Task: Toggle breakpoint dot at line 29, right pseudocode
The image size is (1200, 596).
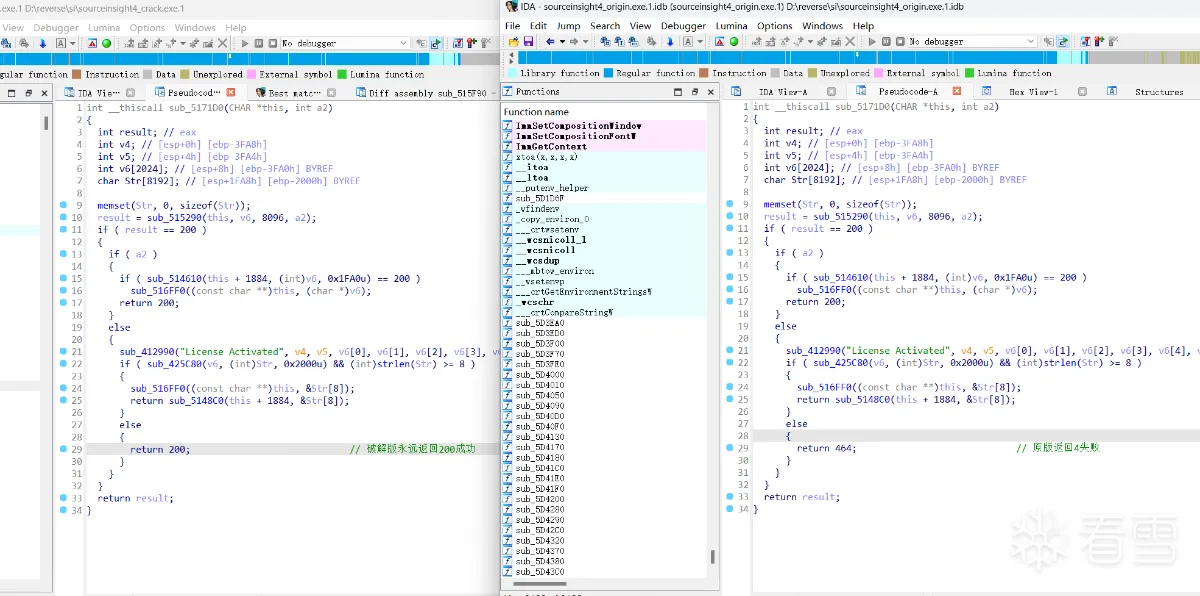Action: click(x=728, y=448)
